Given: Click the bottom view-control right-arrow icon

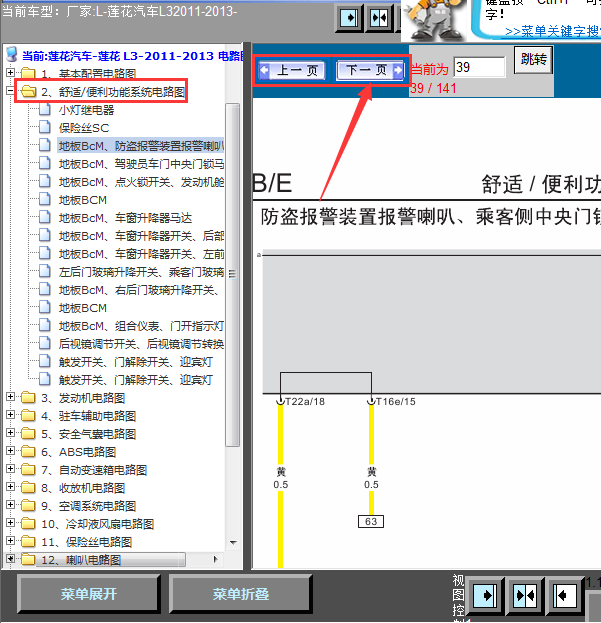Looking at the screenshot, I should pos(484,595).
